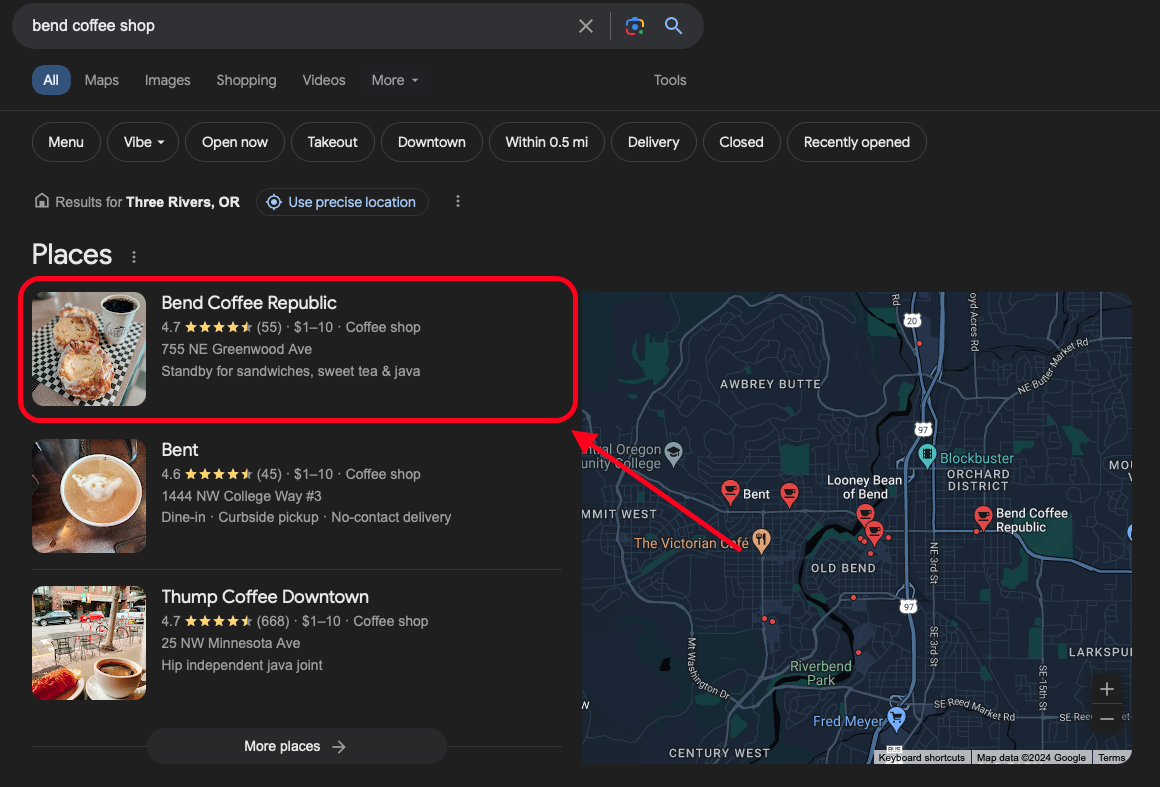Click the More places button
Viewport: 1160px width, 787px height.
[297, 746]
